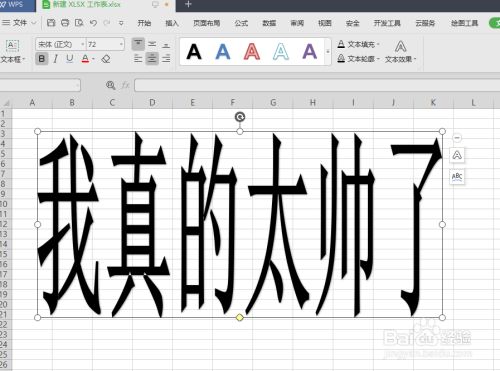
Task: Set vertical alignment to top
Action: 138,44
